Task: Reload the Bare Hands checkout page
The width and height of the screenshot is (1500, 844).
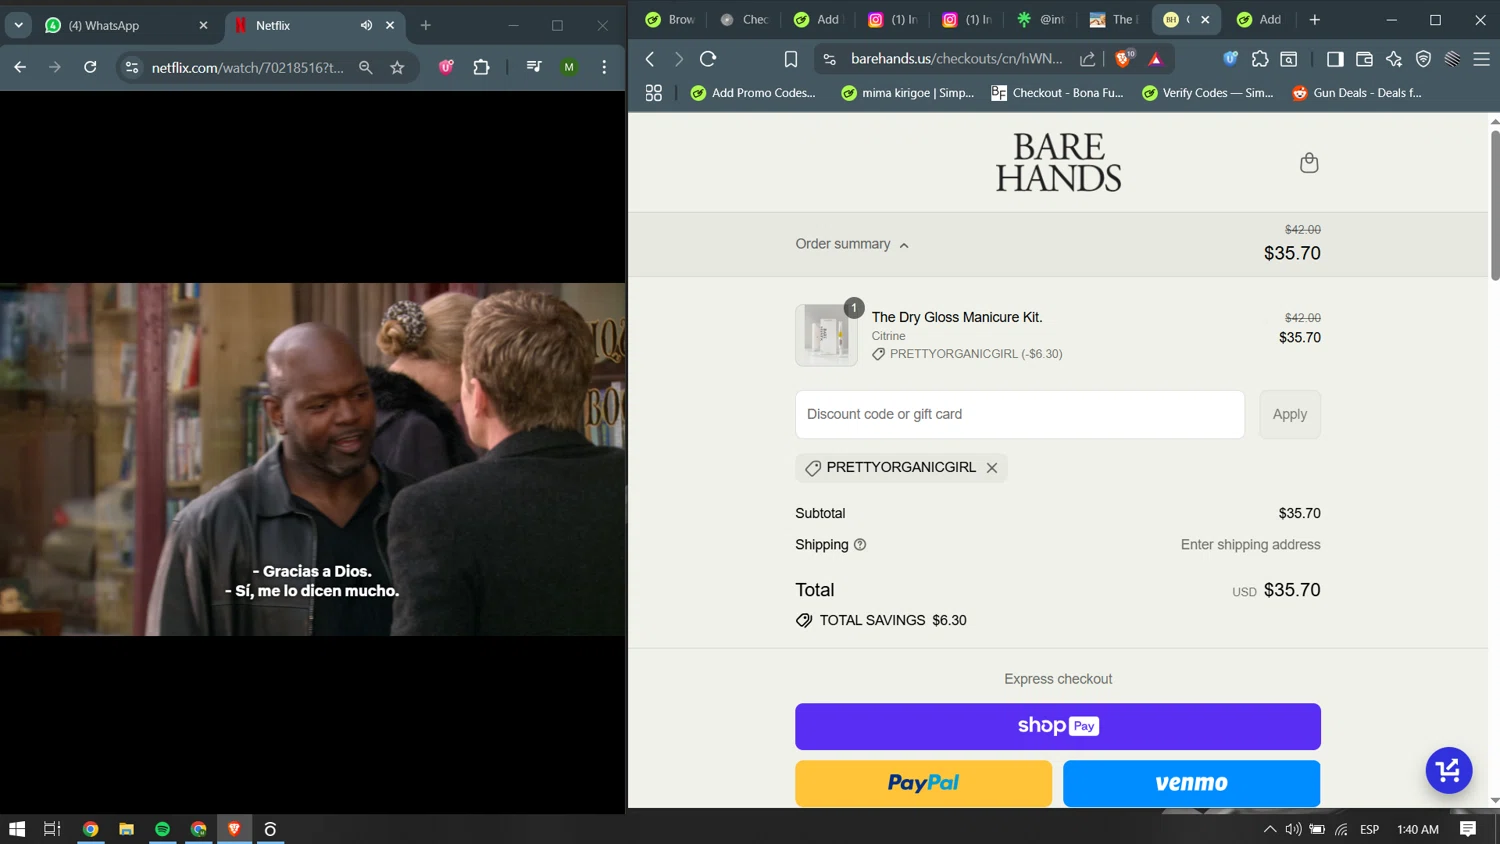Action: tap(708, 59)
